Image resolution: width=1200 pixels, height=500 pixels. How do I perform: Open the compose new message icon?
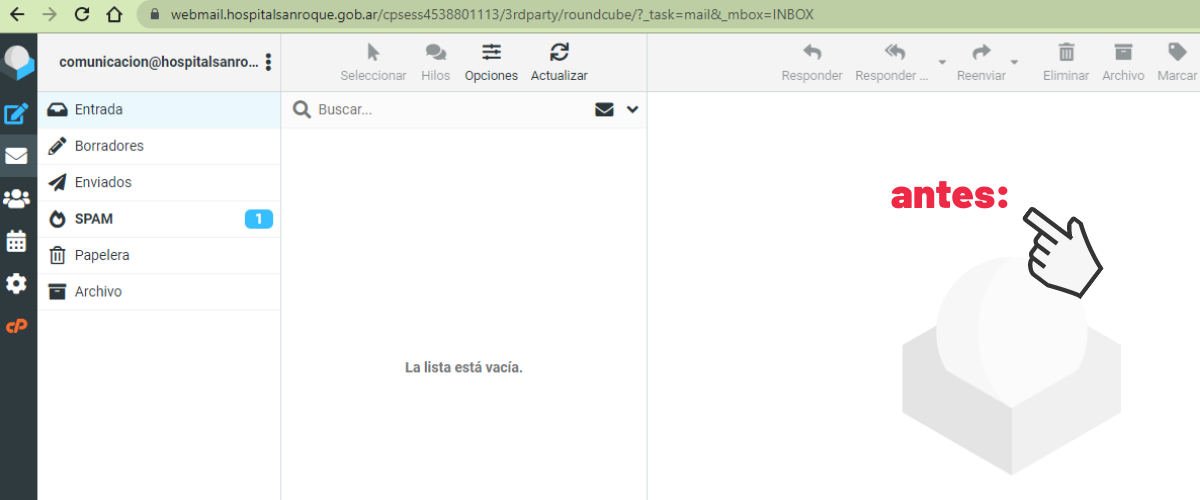pyautogui.click(x=17, y=114)
